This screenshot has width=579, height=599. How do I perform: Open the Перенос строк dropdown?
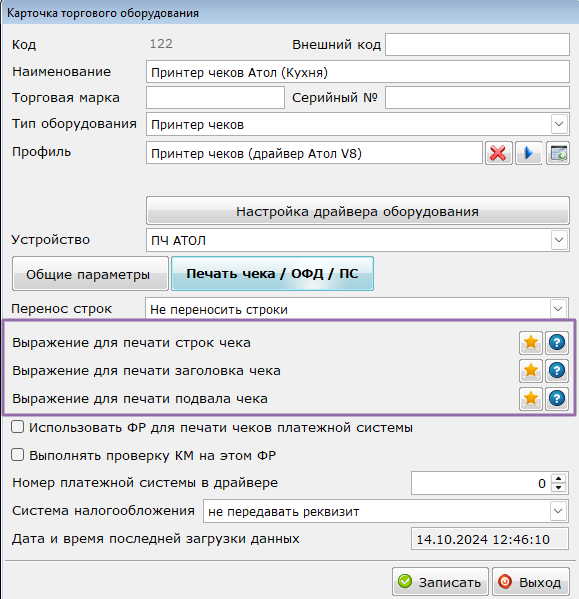click(558, 309)
